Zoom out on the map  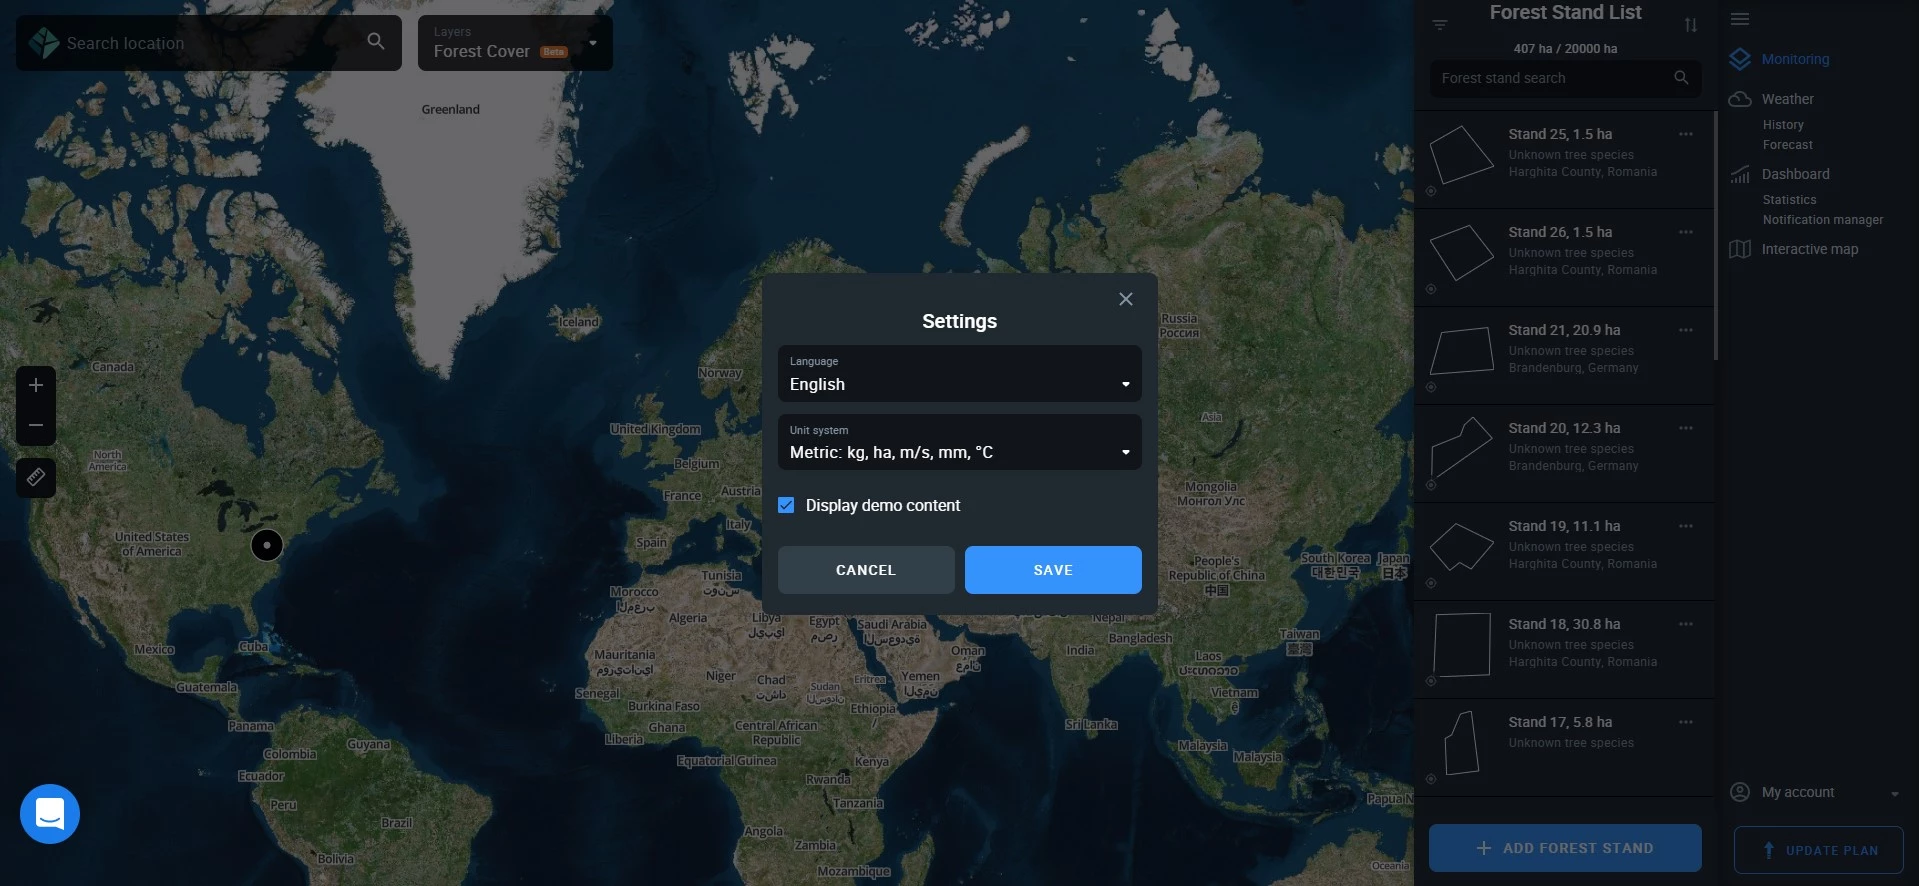click(x=36, y=425)
